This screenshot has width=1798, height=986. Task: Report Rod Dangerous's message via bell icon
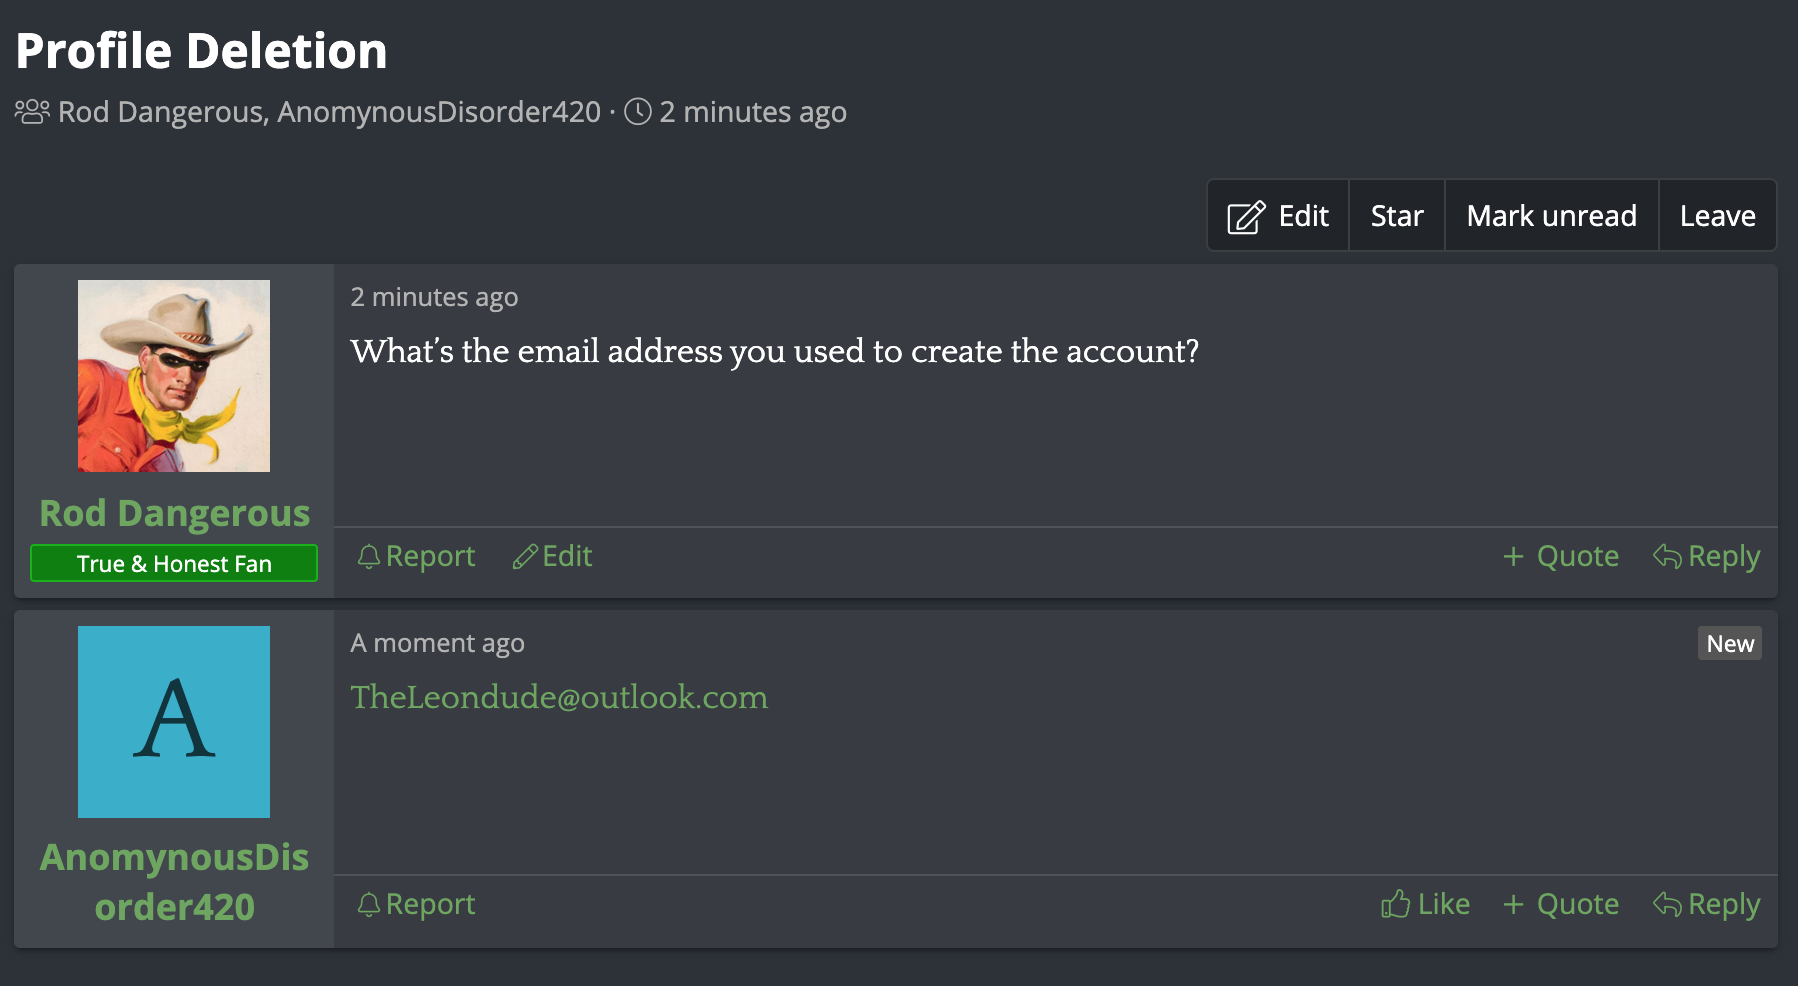tap(368, 557)
